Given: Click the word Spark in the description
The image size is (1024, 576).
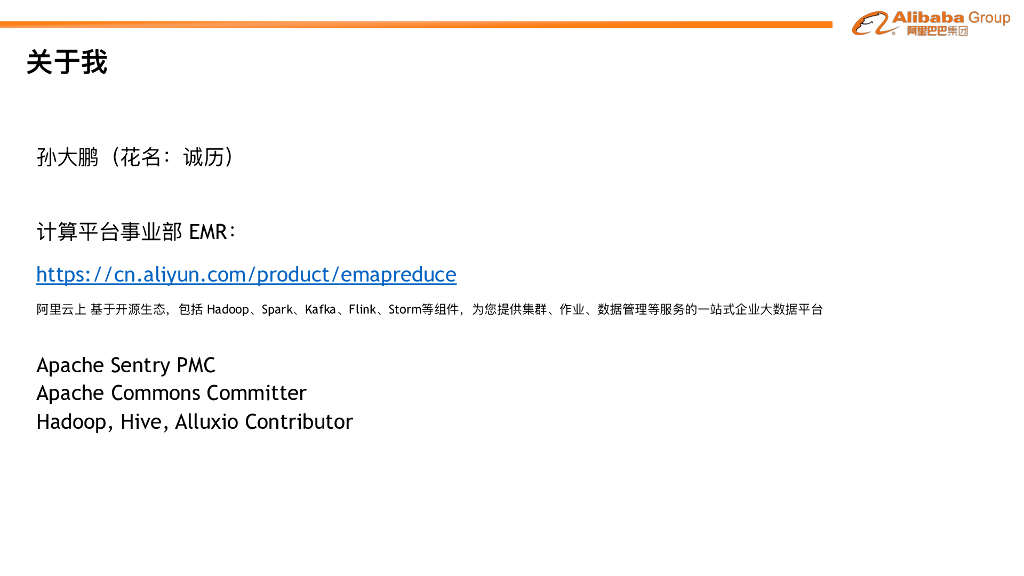Looking at the screenshot, I should pyautogui.click(x=277, y=310).
